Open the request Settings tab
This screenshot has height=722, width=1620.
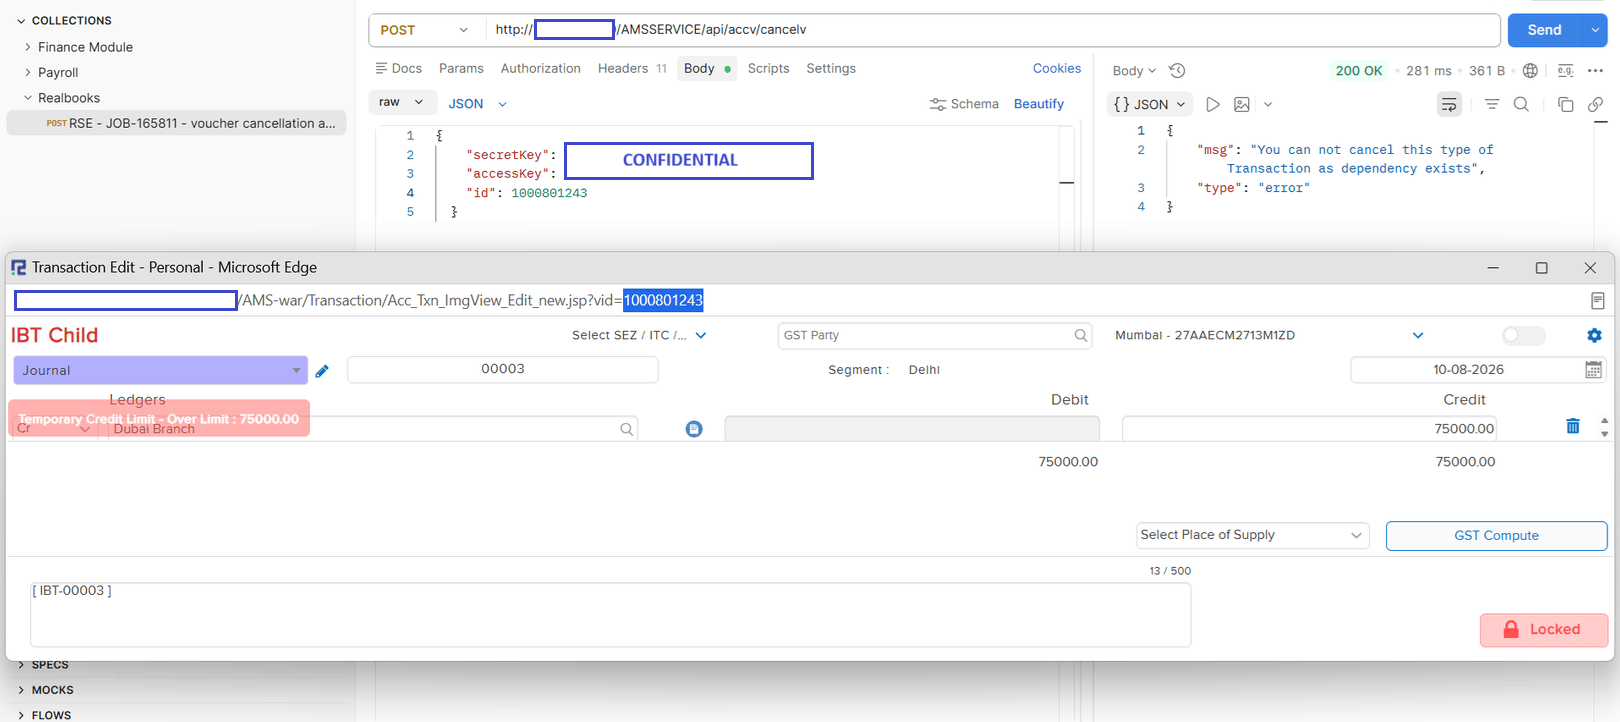831,68
